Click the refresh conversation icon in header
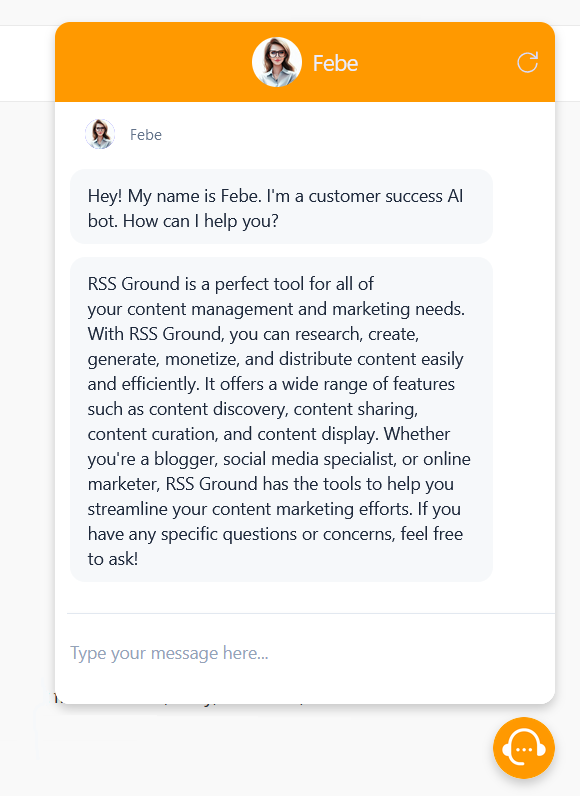This screenshot has height=796, width=580. (x=527, y=62)
